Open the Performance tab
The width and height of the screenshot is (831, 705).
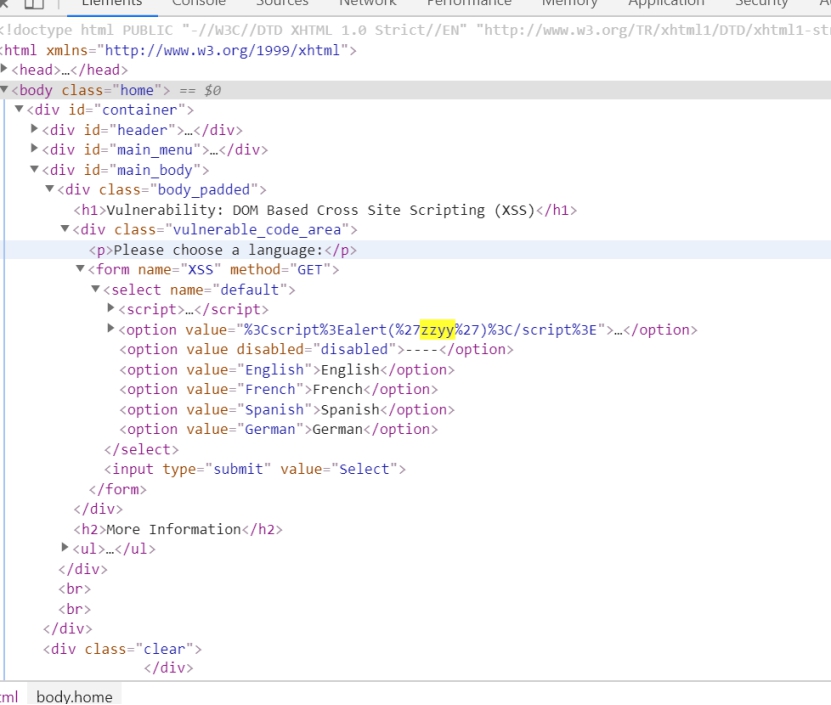(x=469, y=3)
